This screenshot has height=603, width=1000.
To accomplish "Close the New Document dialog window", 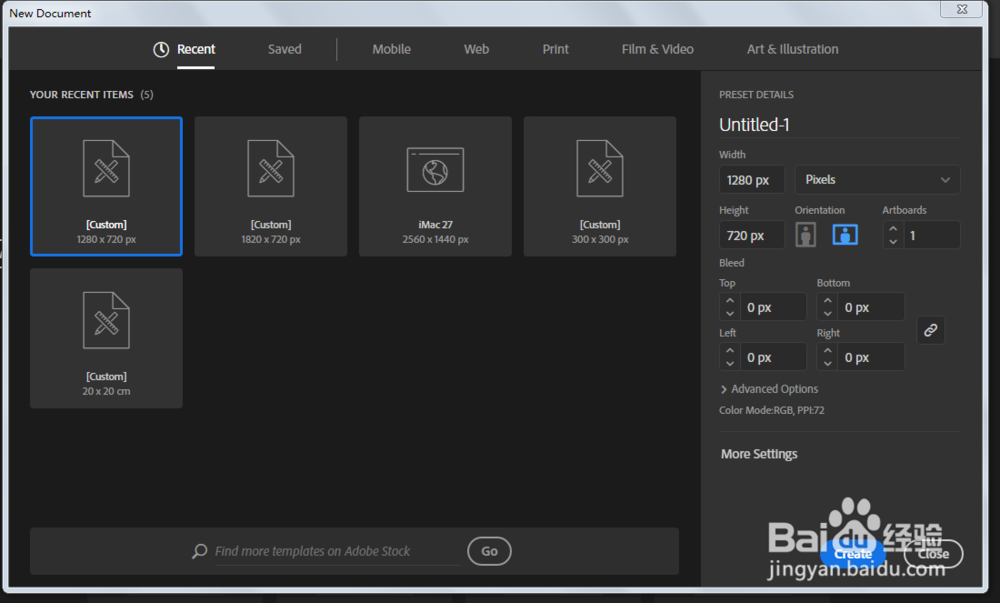I will pos(962,9).
